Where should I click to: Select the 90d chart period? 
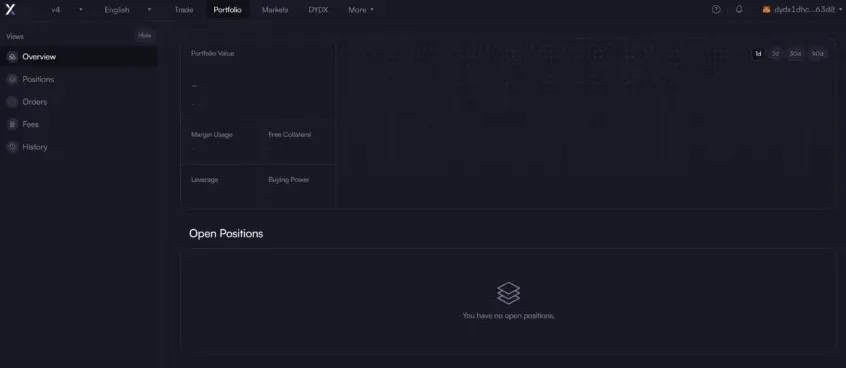click(x=817, y=53)
